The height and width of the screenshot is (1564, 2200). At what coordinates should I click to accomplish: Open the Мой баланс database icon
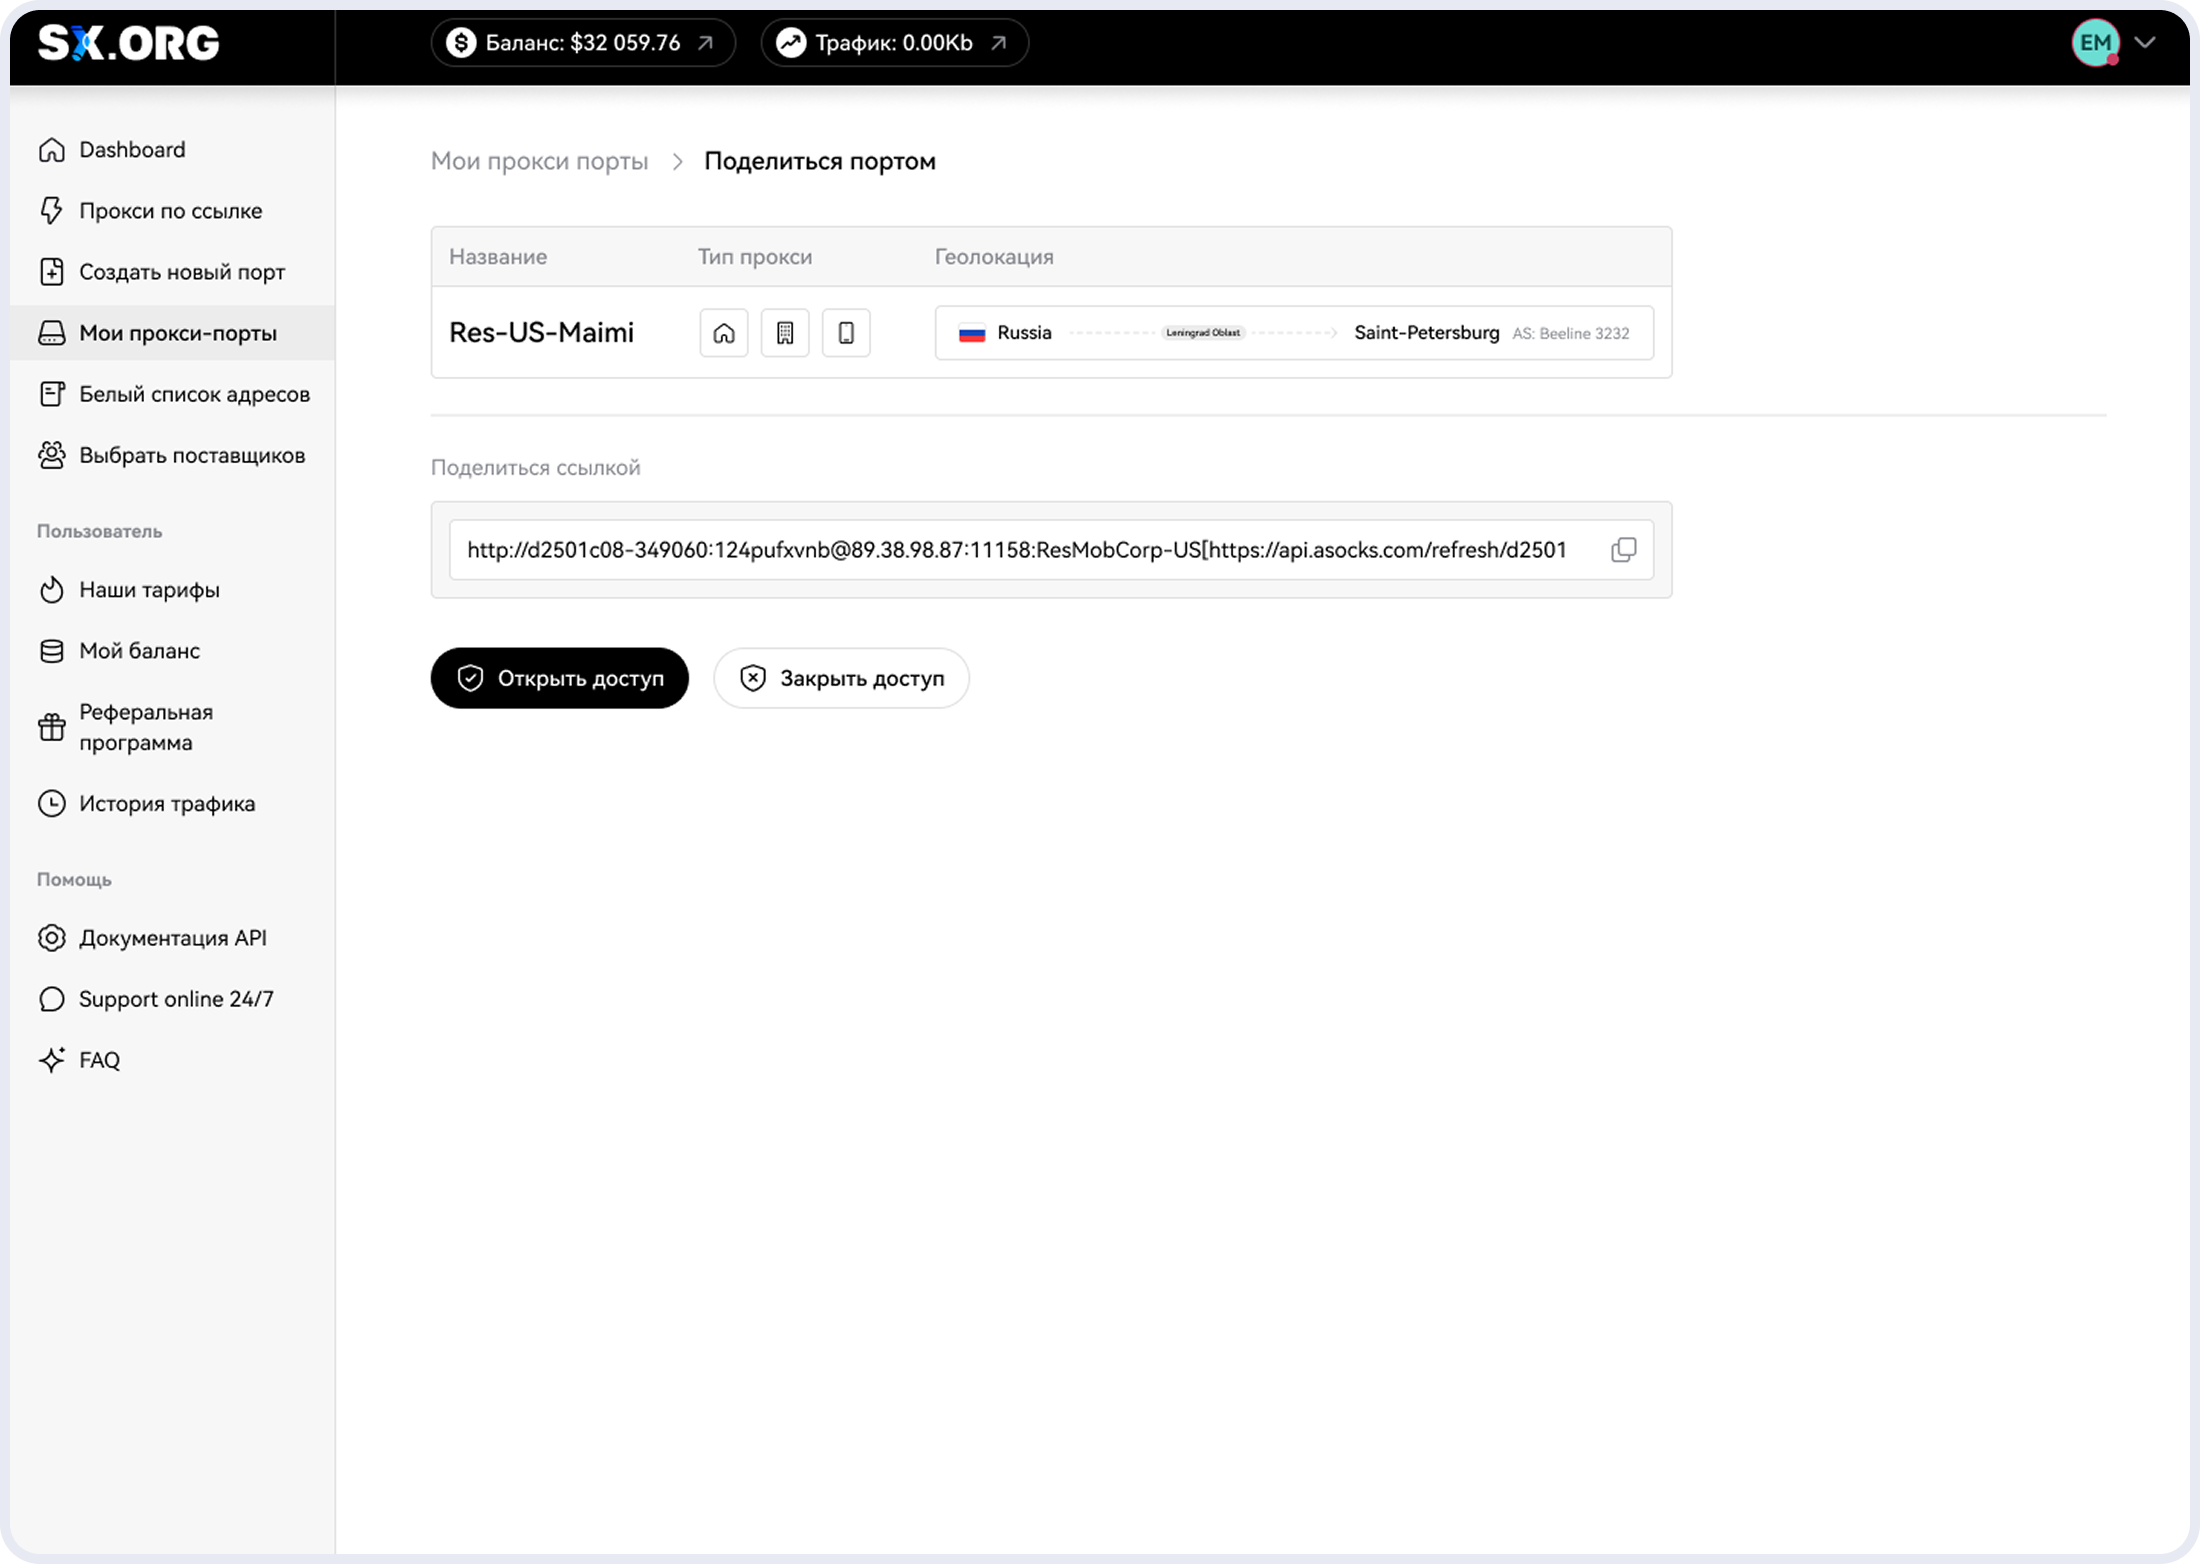click(52, 651)
